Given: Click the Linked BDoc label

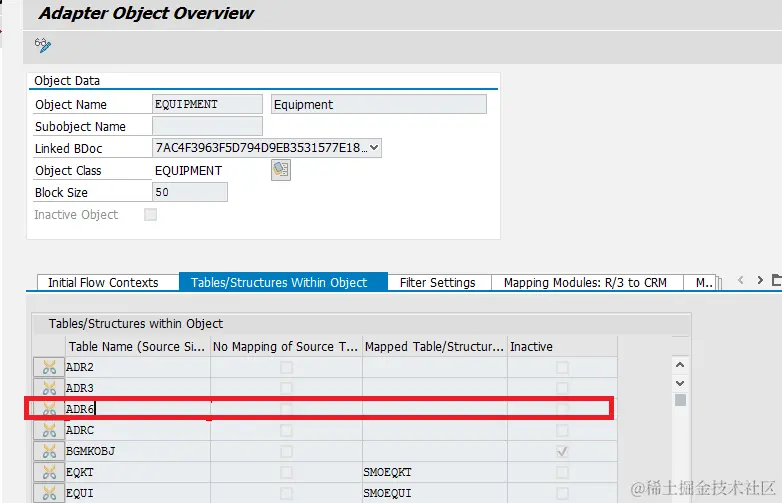Looking at the screenshot, I should tap(68, 149).
